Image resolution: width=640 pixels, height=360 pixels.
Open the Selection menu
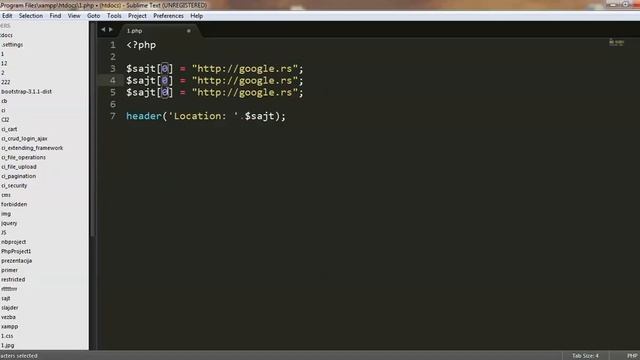coord(31,16)
